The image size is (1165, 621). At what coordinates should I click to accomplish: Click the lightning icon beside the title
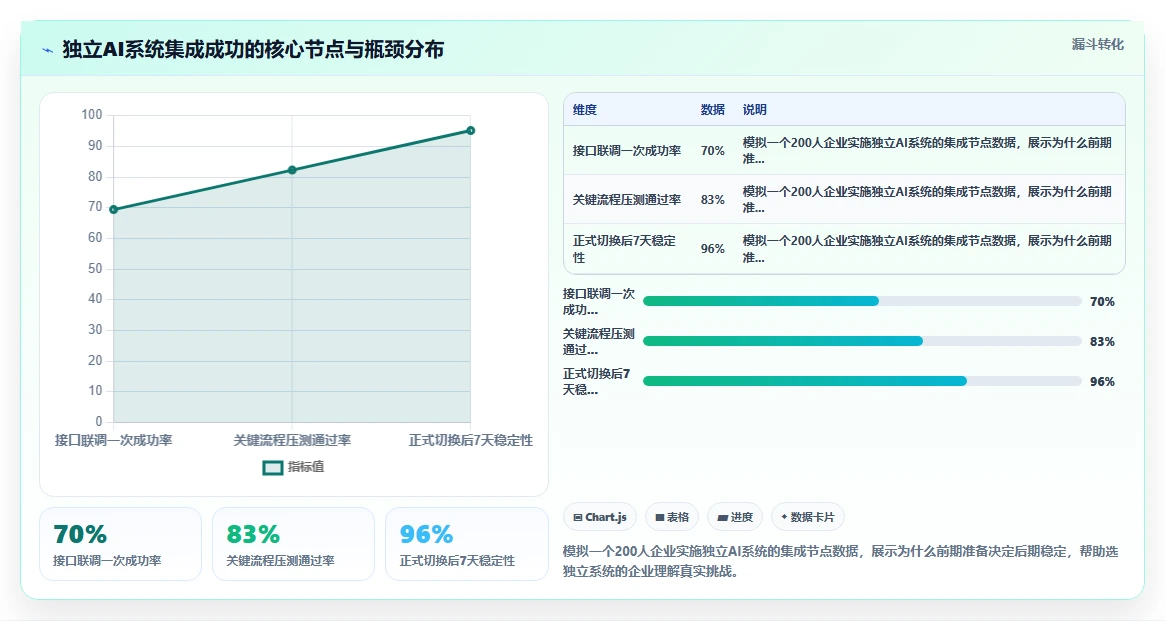pyautogui.click(x=48, y=51)
